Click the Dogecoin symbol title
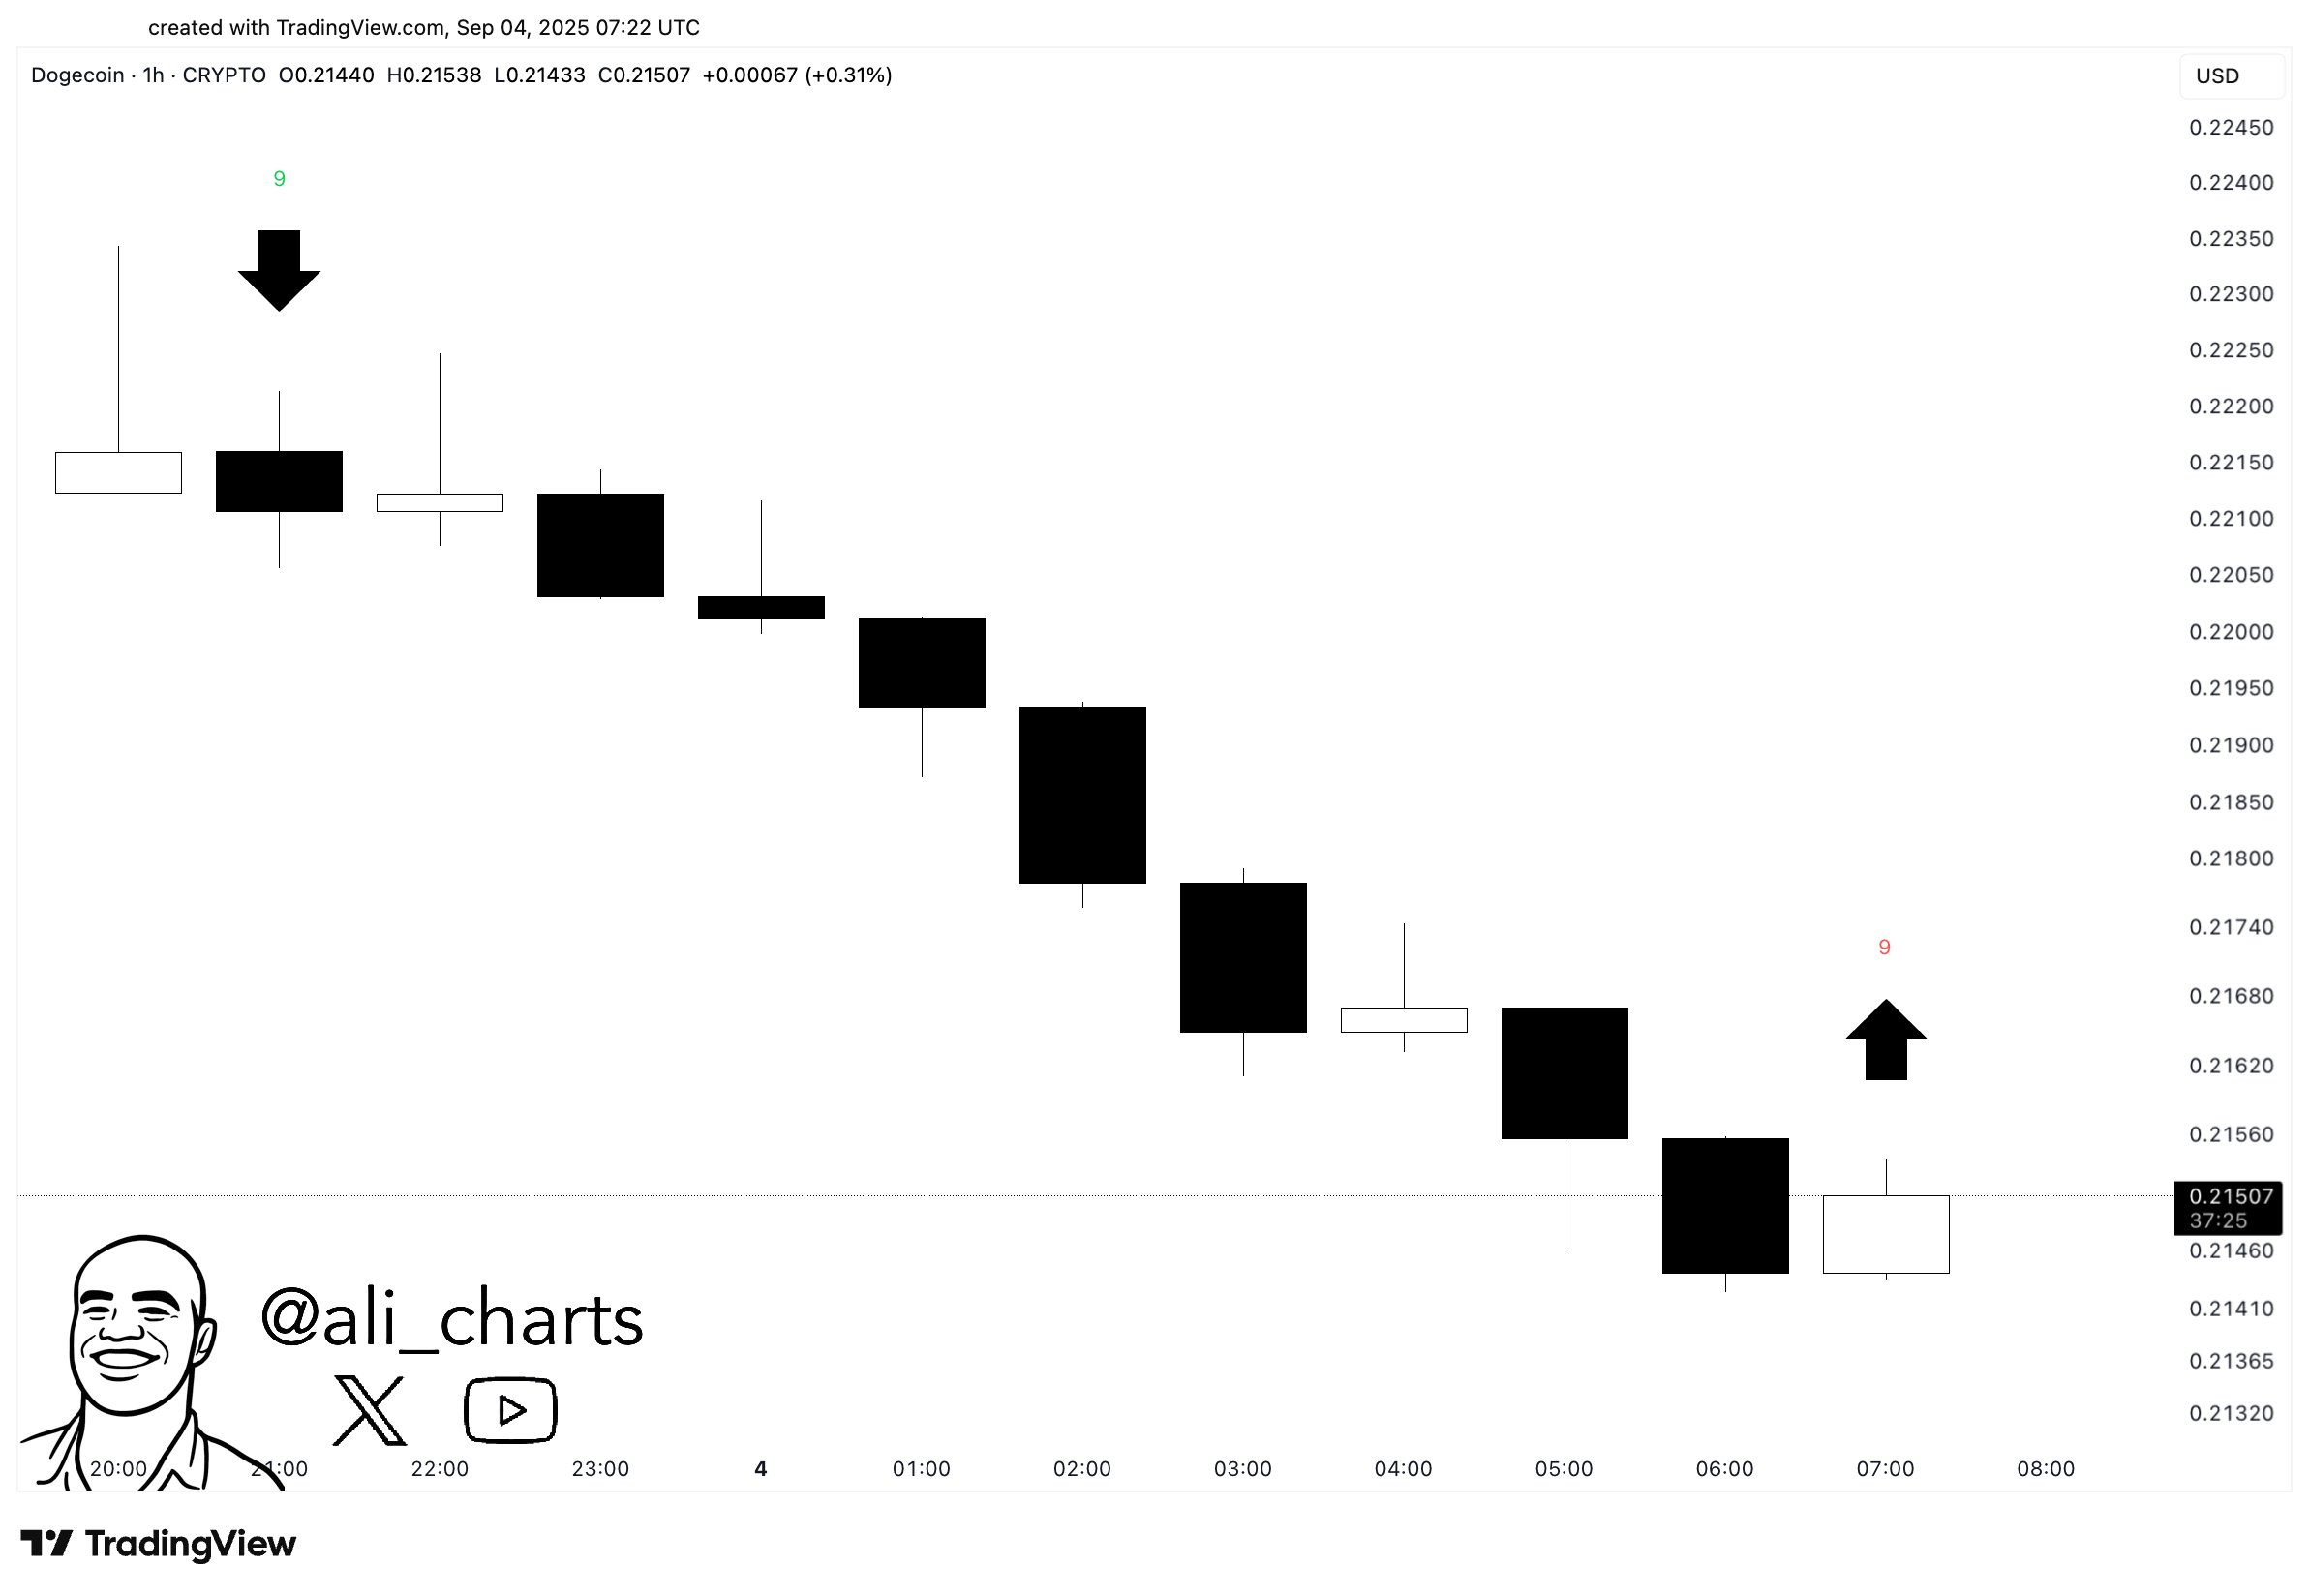Screen dimensions: 2309x1596 coord(78,75)
